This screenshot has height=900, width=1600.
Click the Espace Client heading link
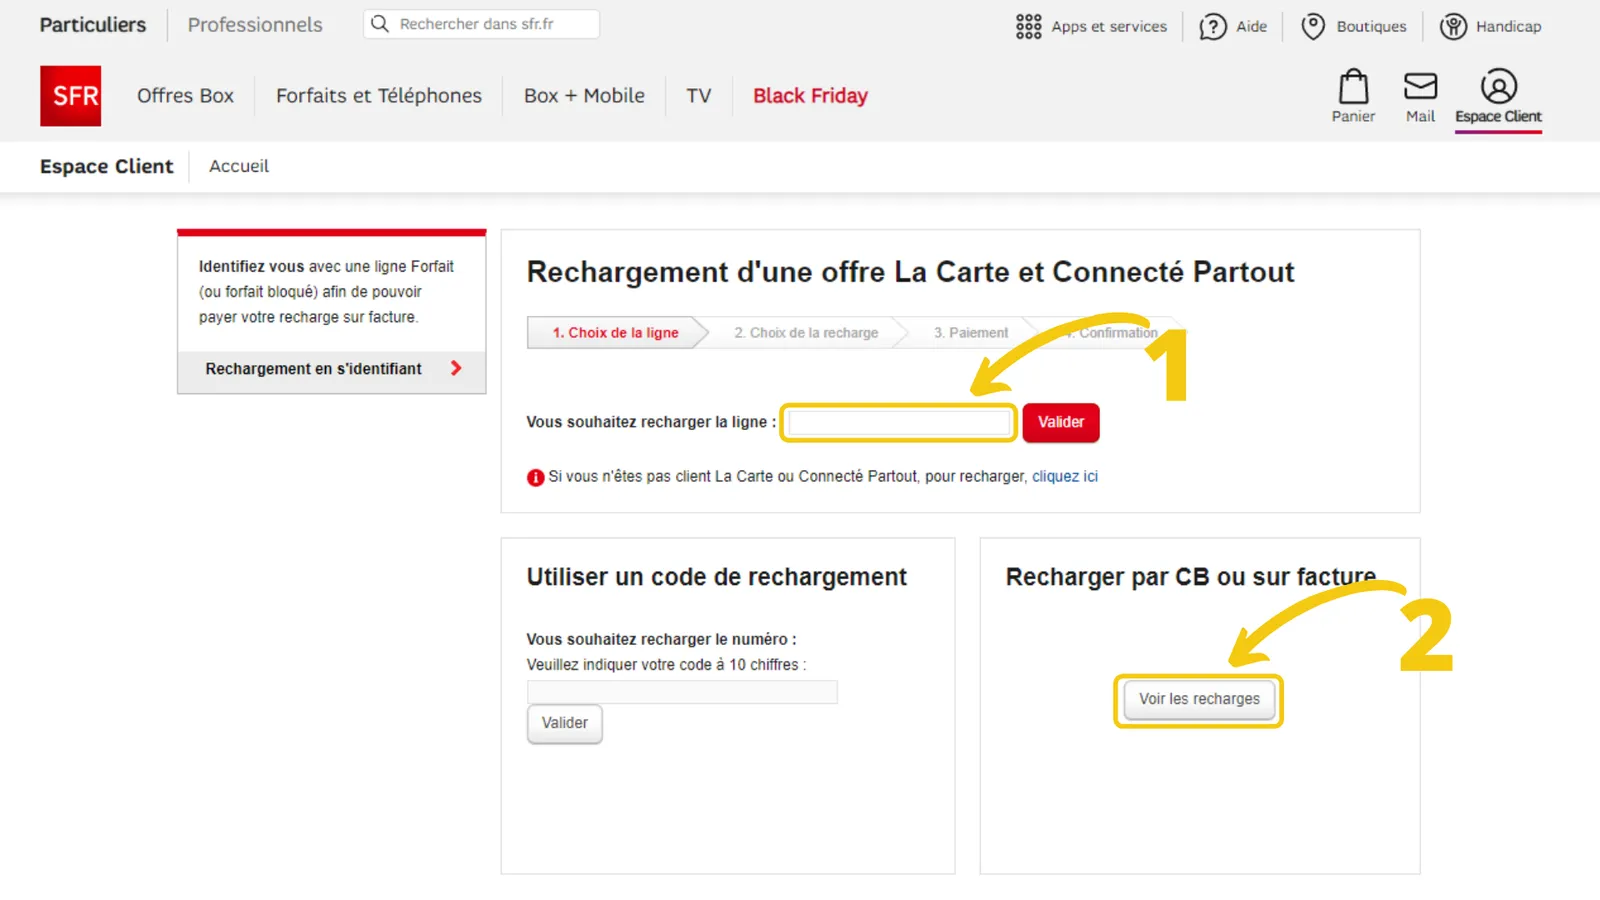pos(106,166)
